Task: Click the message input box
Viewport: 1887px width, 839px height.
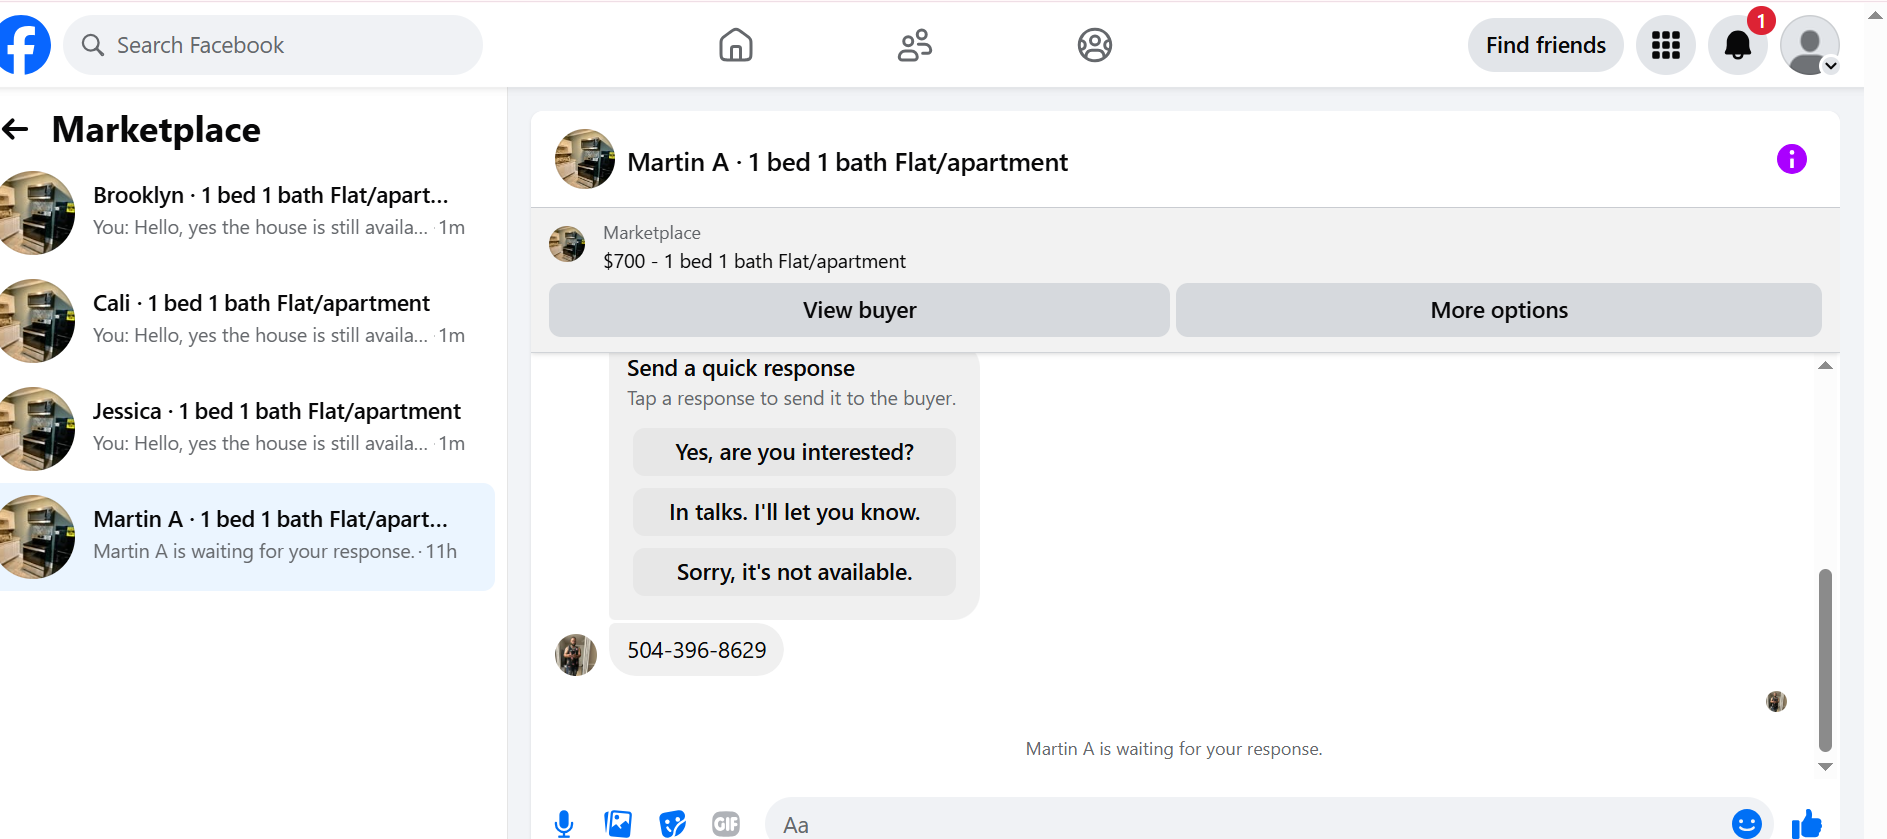Action: click(1250, 824)
